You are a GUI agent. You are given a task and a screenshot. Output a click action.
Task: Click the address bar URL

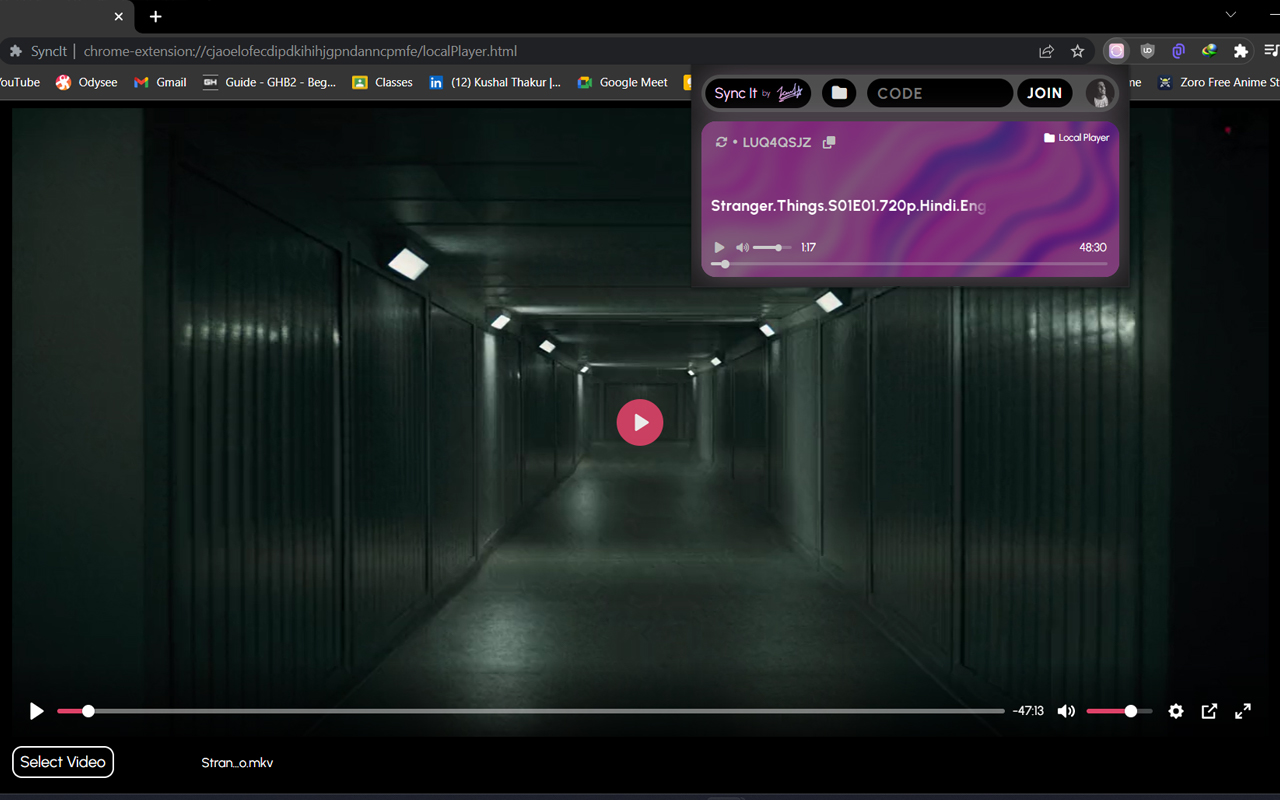coord(300,51)
